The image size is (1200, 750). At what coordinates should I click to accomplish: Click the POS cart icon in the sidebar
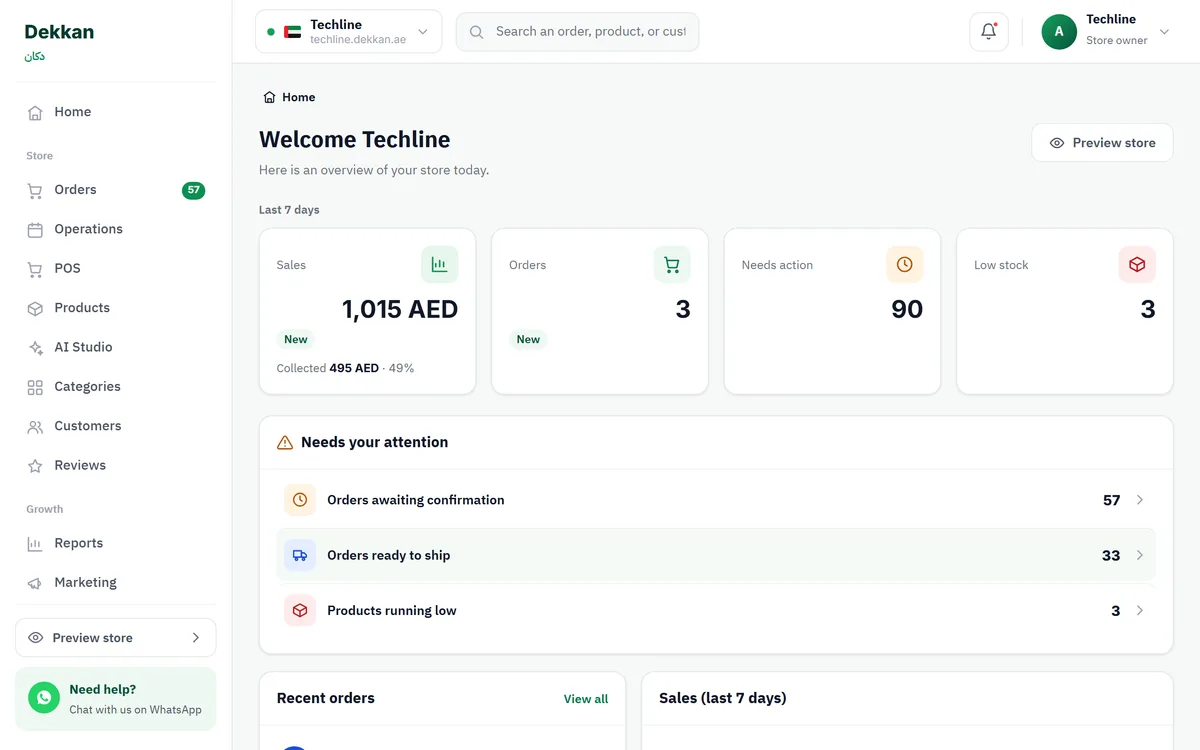pos(35,269)
